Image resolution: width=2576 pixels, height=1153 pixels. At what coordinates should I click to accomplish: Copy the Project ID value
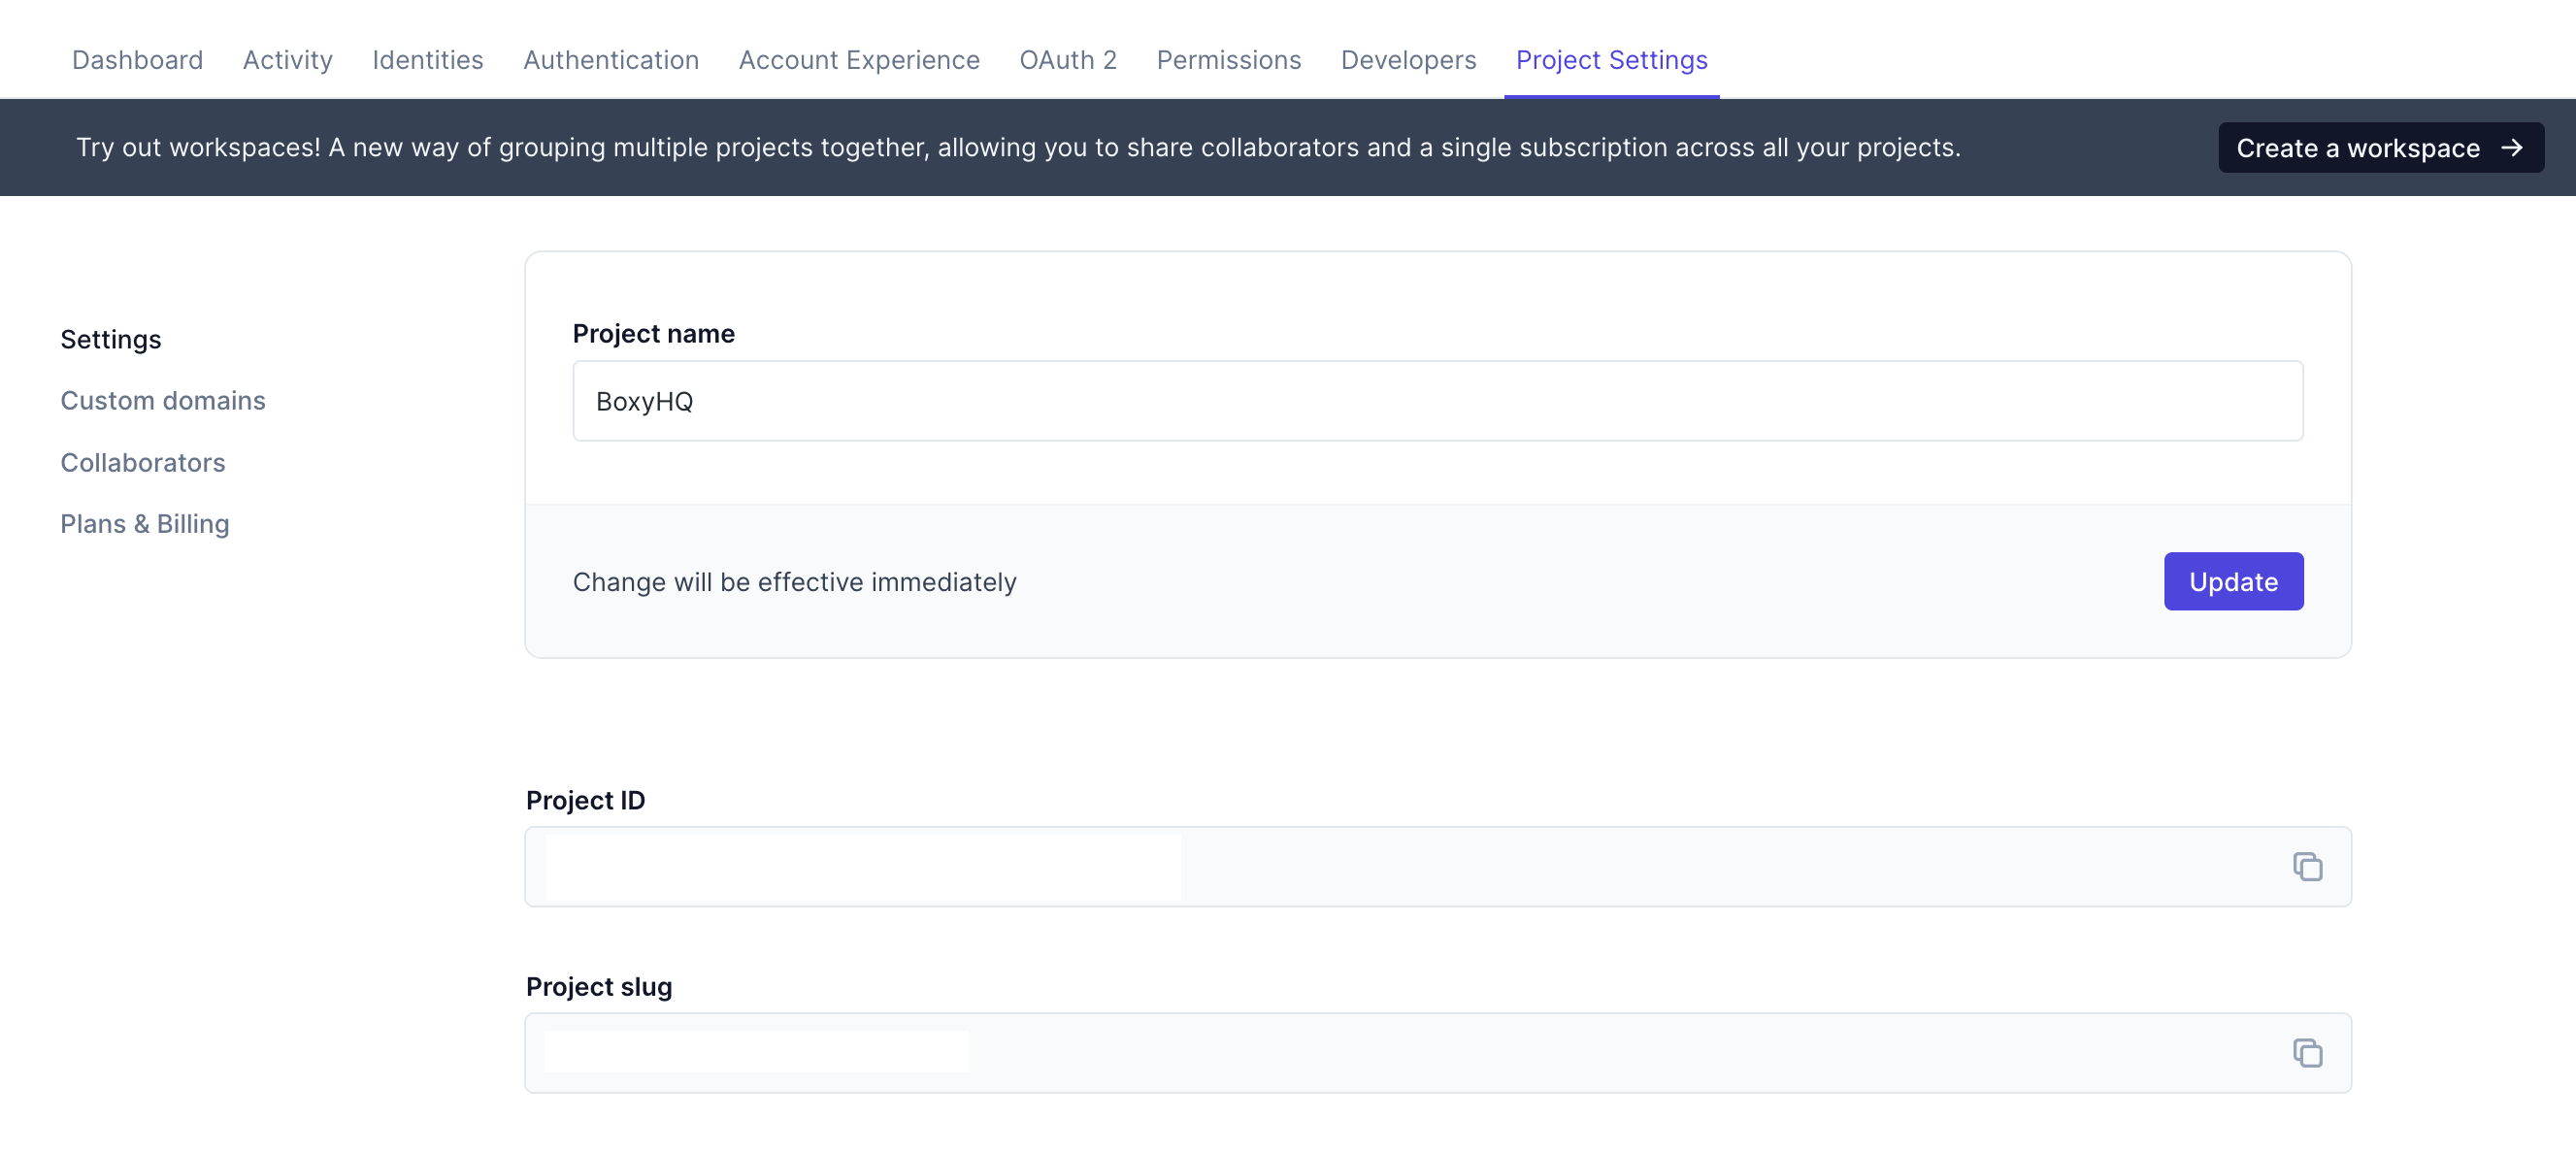[2307, 866]
